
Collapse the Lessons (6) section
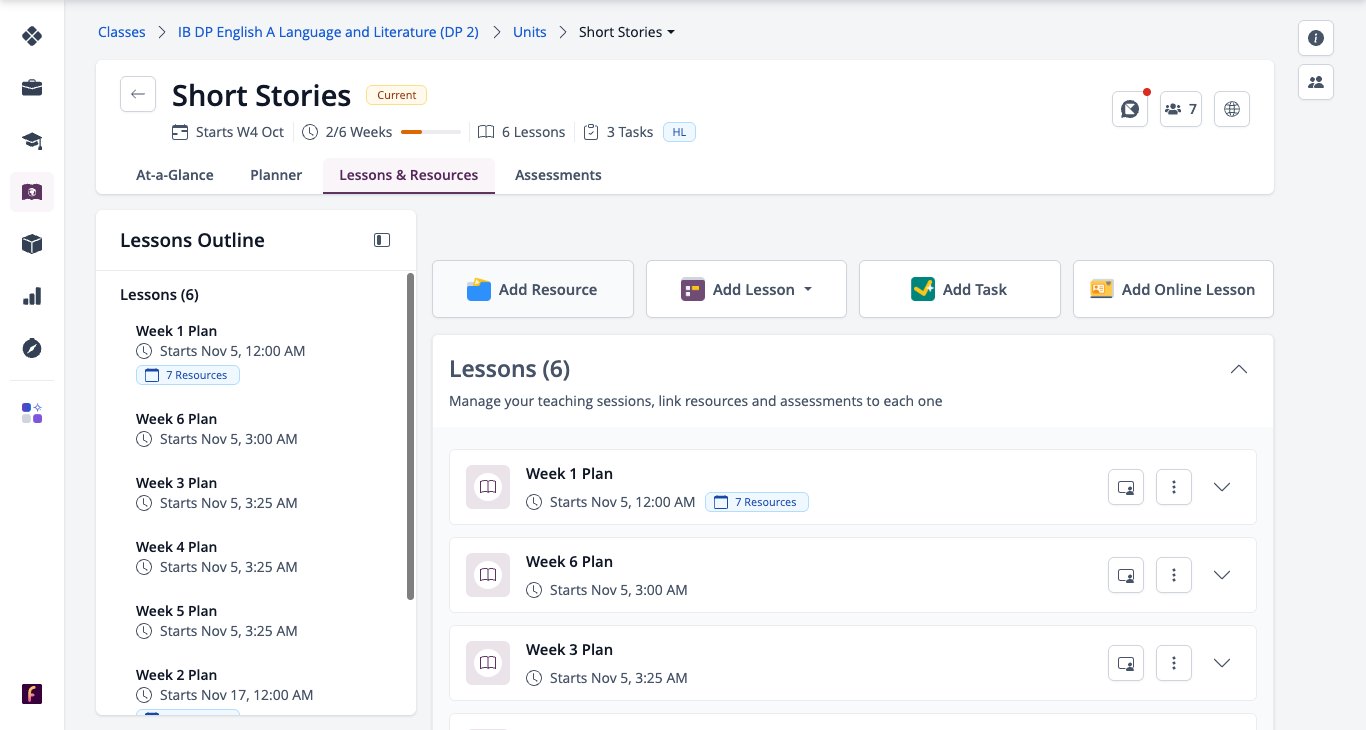coord(1238,369)
